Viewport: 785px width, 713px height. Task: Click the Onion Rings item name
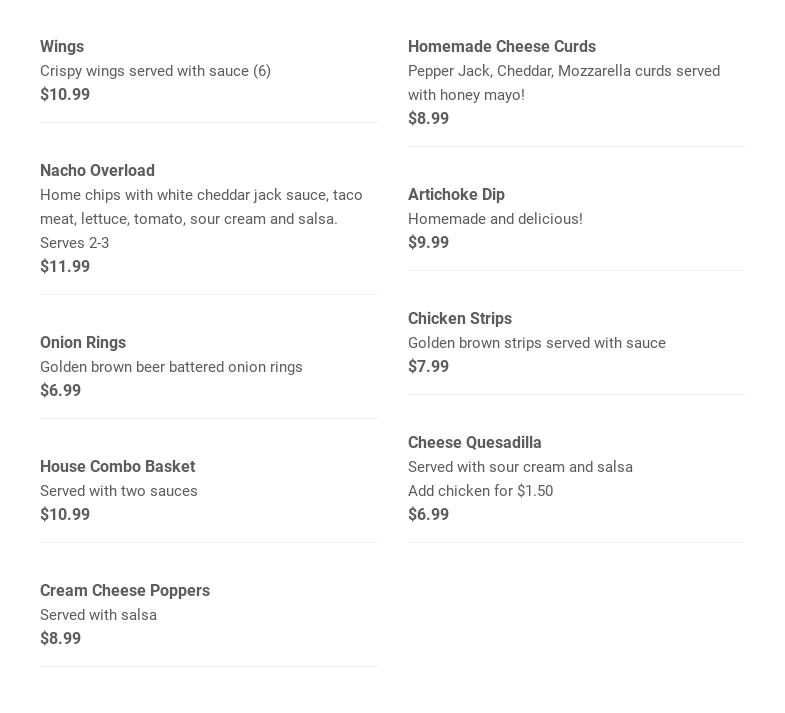pyautogui.click(x=83, y=342)
